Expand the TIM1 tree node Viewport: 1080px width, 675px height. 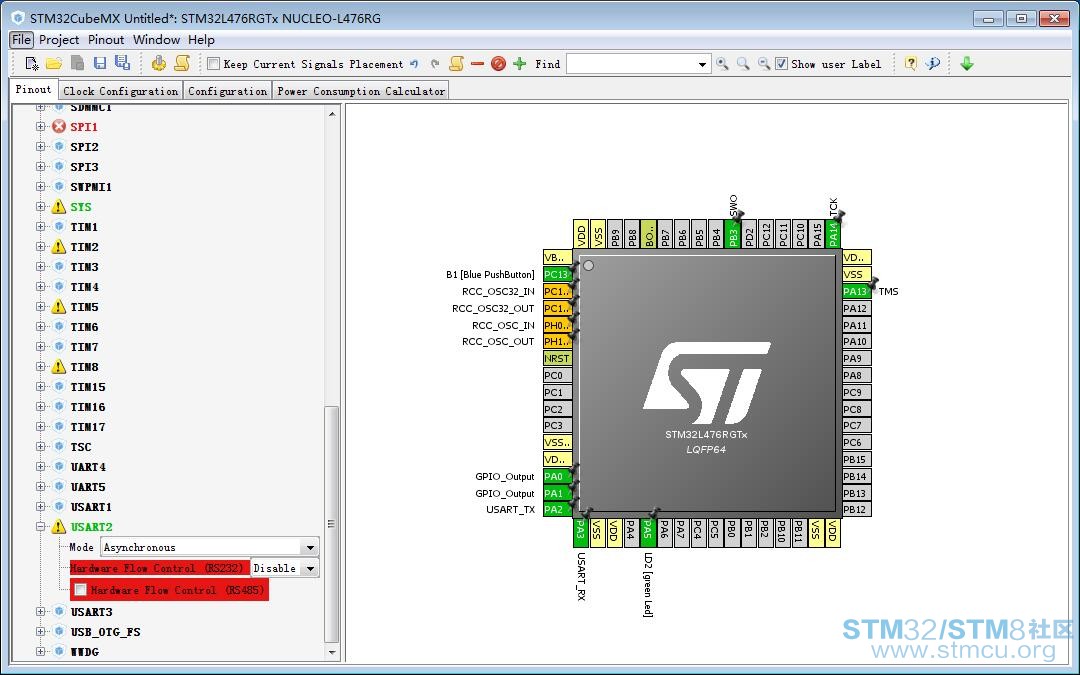coord(41,227)
